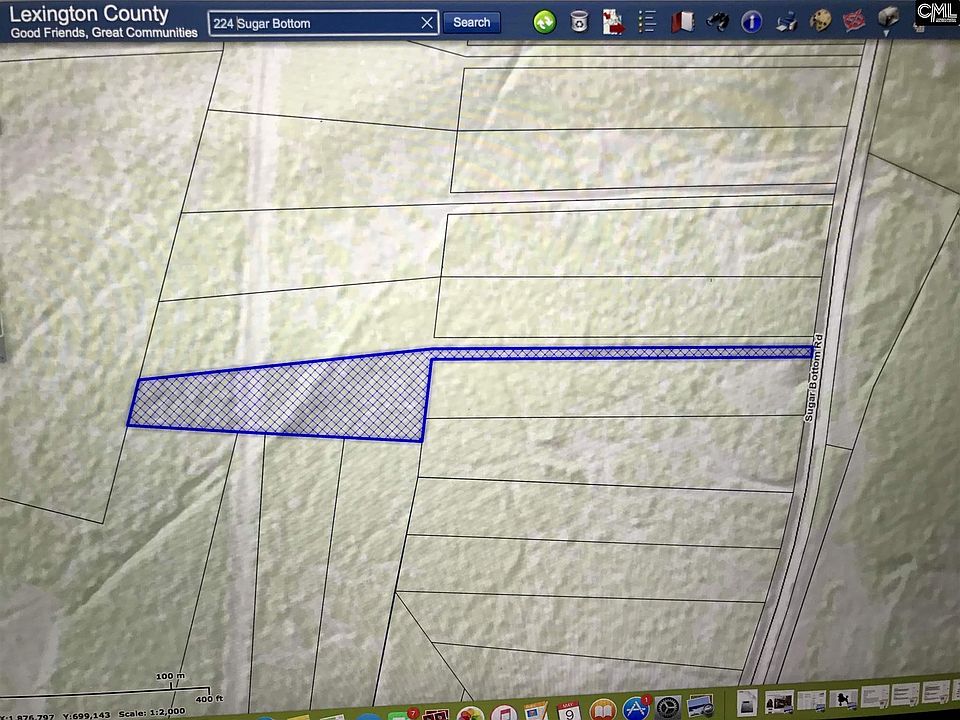Click the red map markup icon
960x720 pixels.
[x=854, y=22]
